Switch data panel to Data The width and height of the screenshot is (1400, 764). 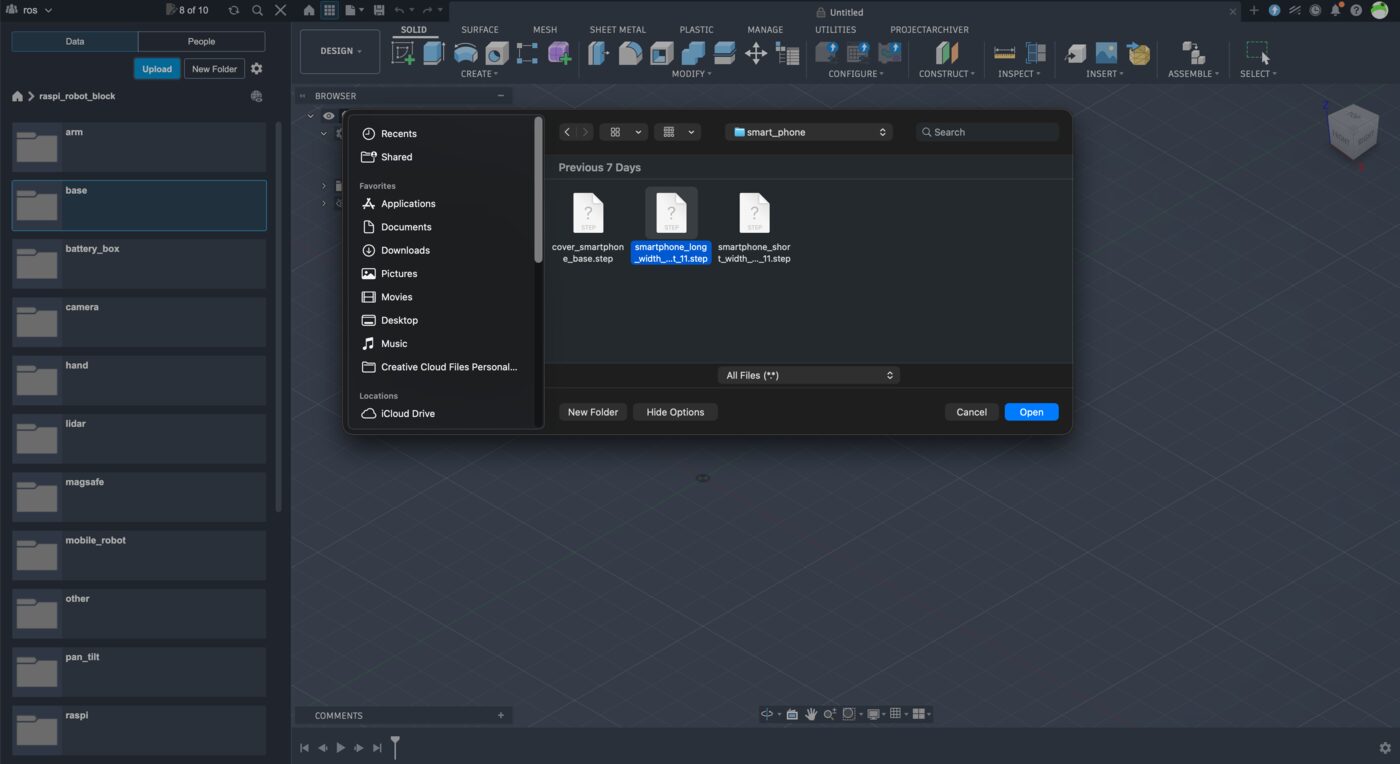click(x=75, y=42)
